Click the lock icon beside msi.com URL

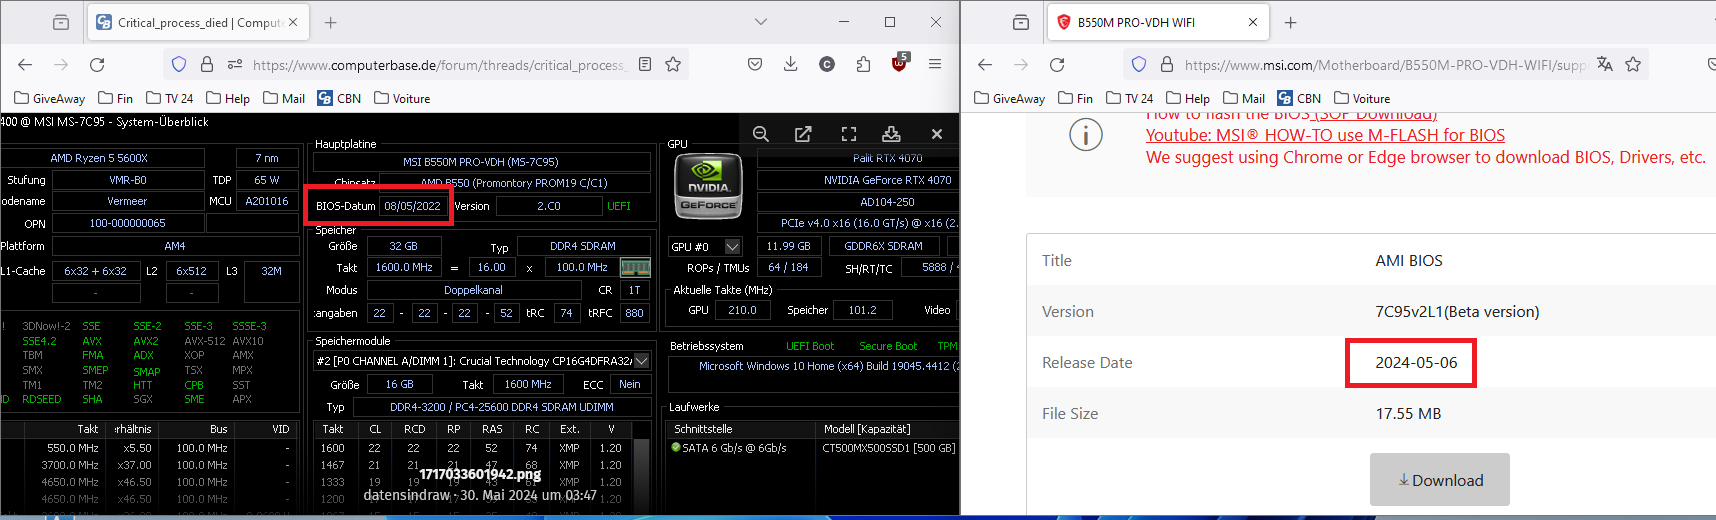(x=1167, y=64)
